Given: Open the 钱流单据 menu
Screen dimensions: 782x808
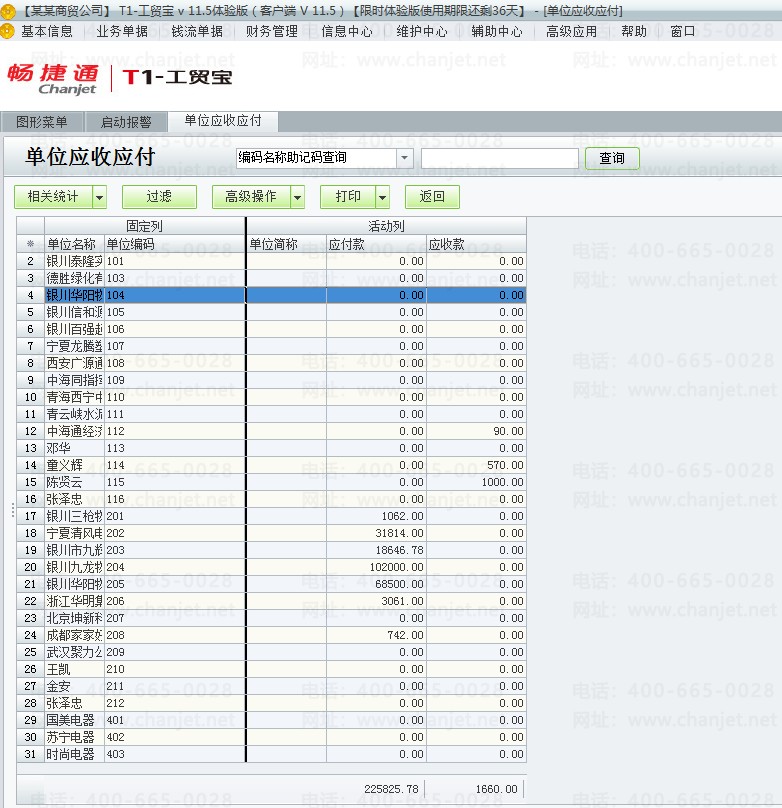Looking at the screenshot, I should [197, 31].
